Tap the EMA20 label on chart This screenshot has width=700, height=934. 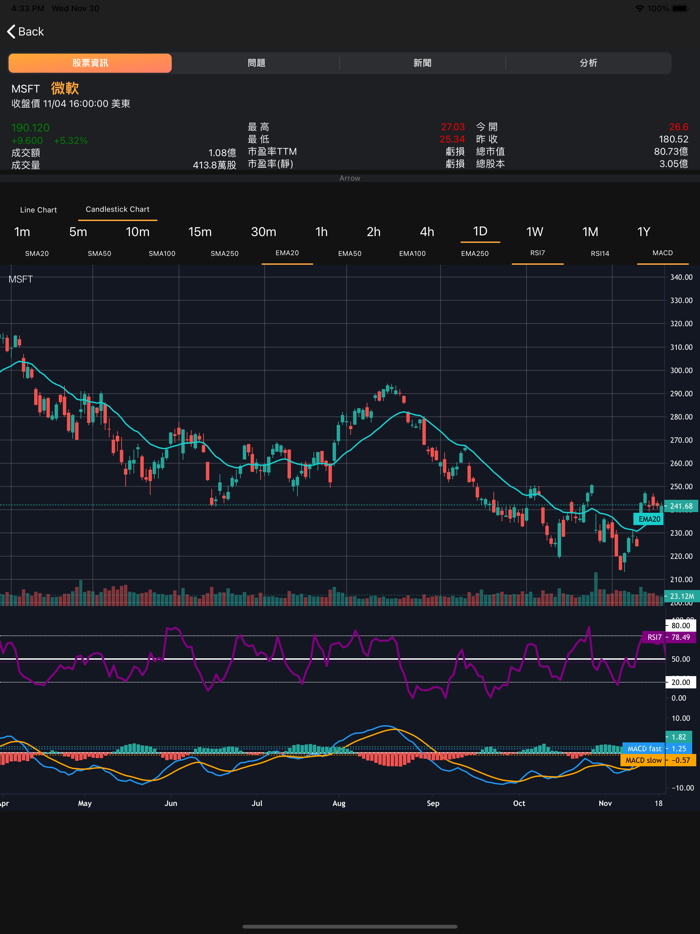[x=649, y=519]
